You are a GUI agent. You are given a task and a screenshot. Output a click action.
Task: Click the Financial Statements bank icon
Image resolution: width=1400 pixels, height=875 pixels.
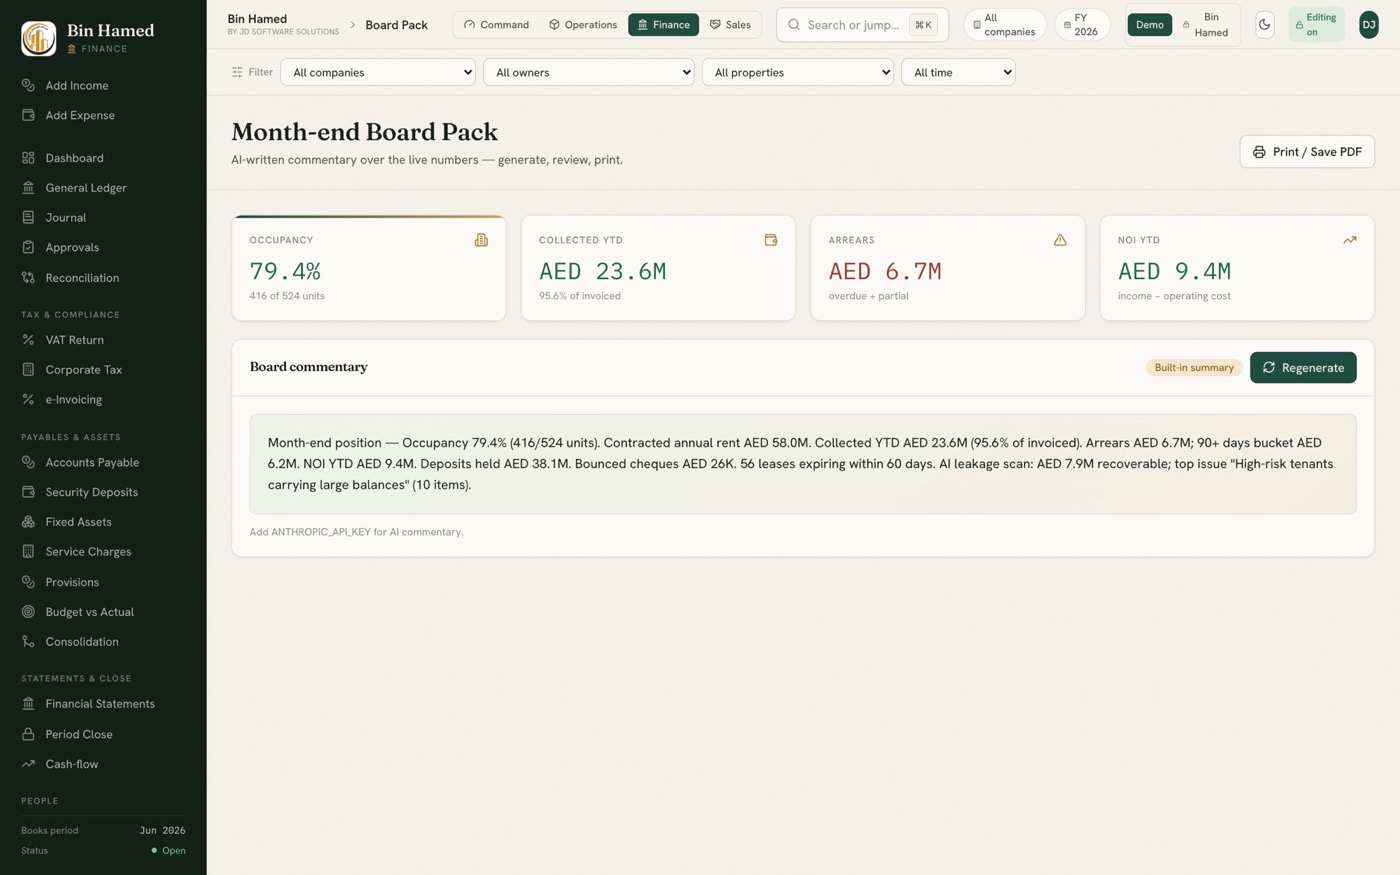click(28, 704)
